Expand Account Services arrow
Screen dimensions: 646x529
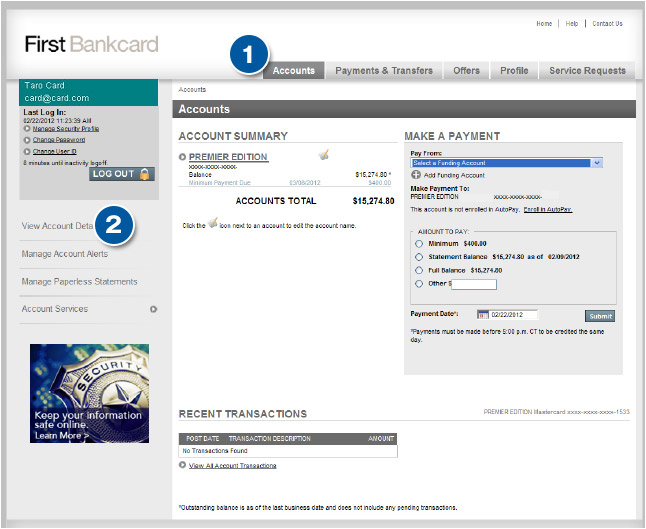[153, 309]
